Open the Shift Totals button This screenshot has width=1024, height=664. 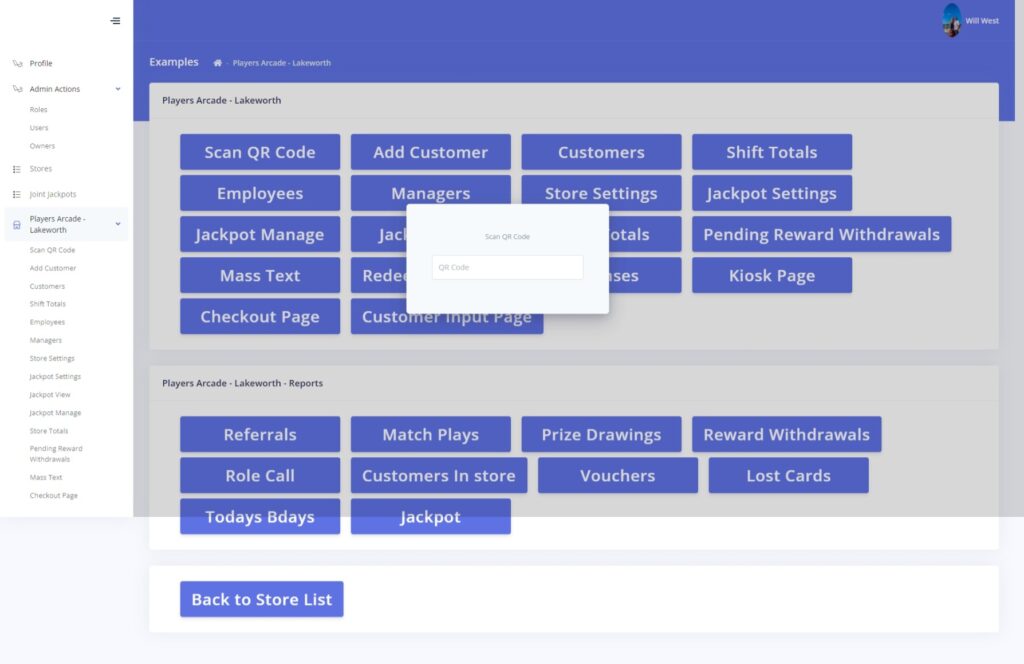pyautogui.click(x=771, y=152)
